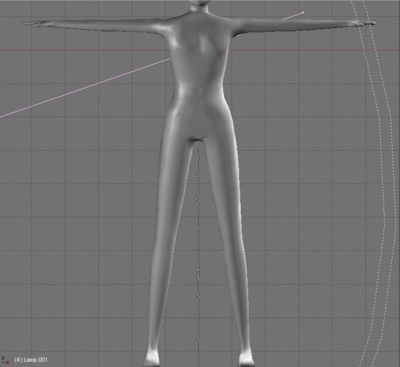Click the red horizontal X axis line
The image size is (400, 367).
pyautogui.click(x=83, y=50)
